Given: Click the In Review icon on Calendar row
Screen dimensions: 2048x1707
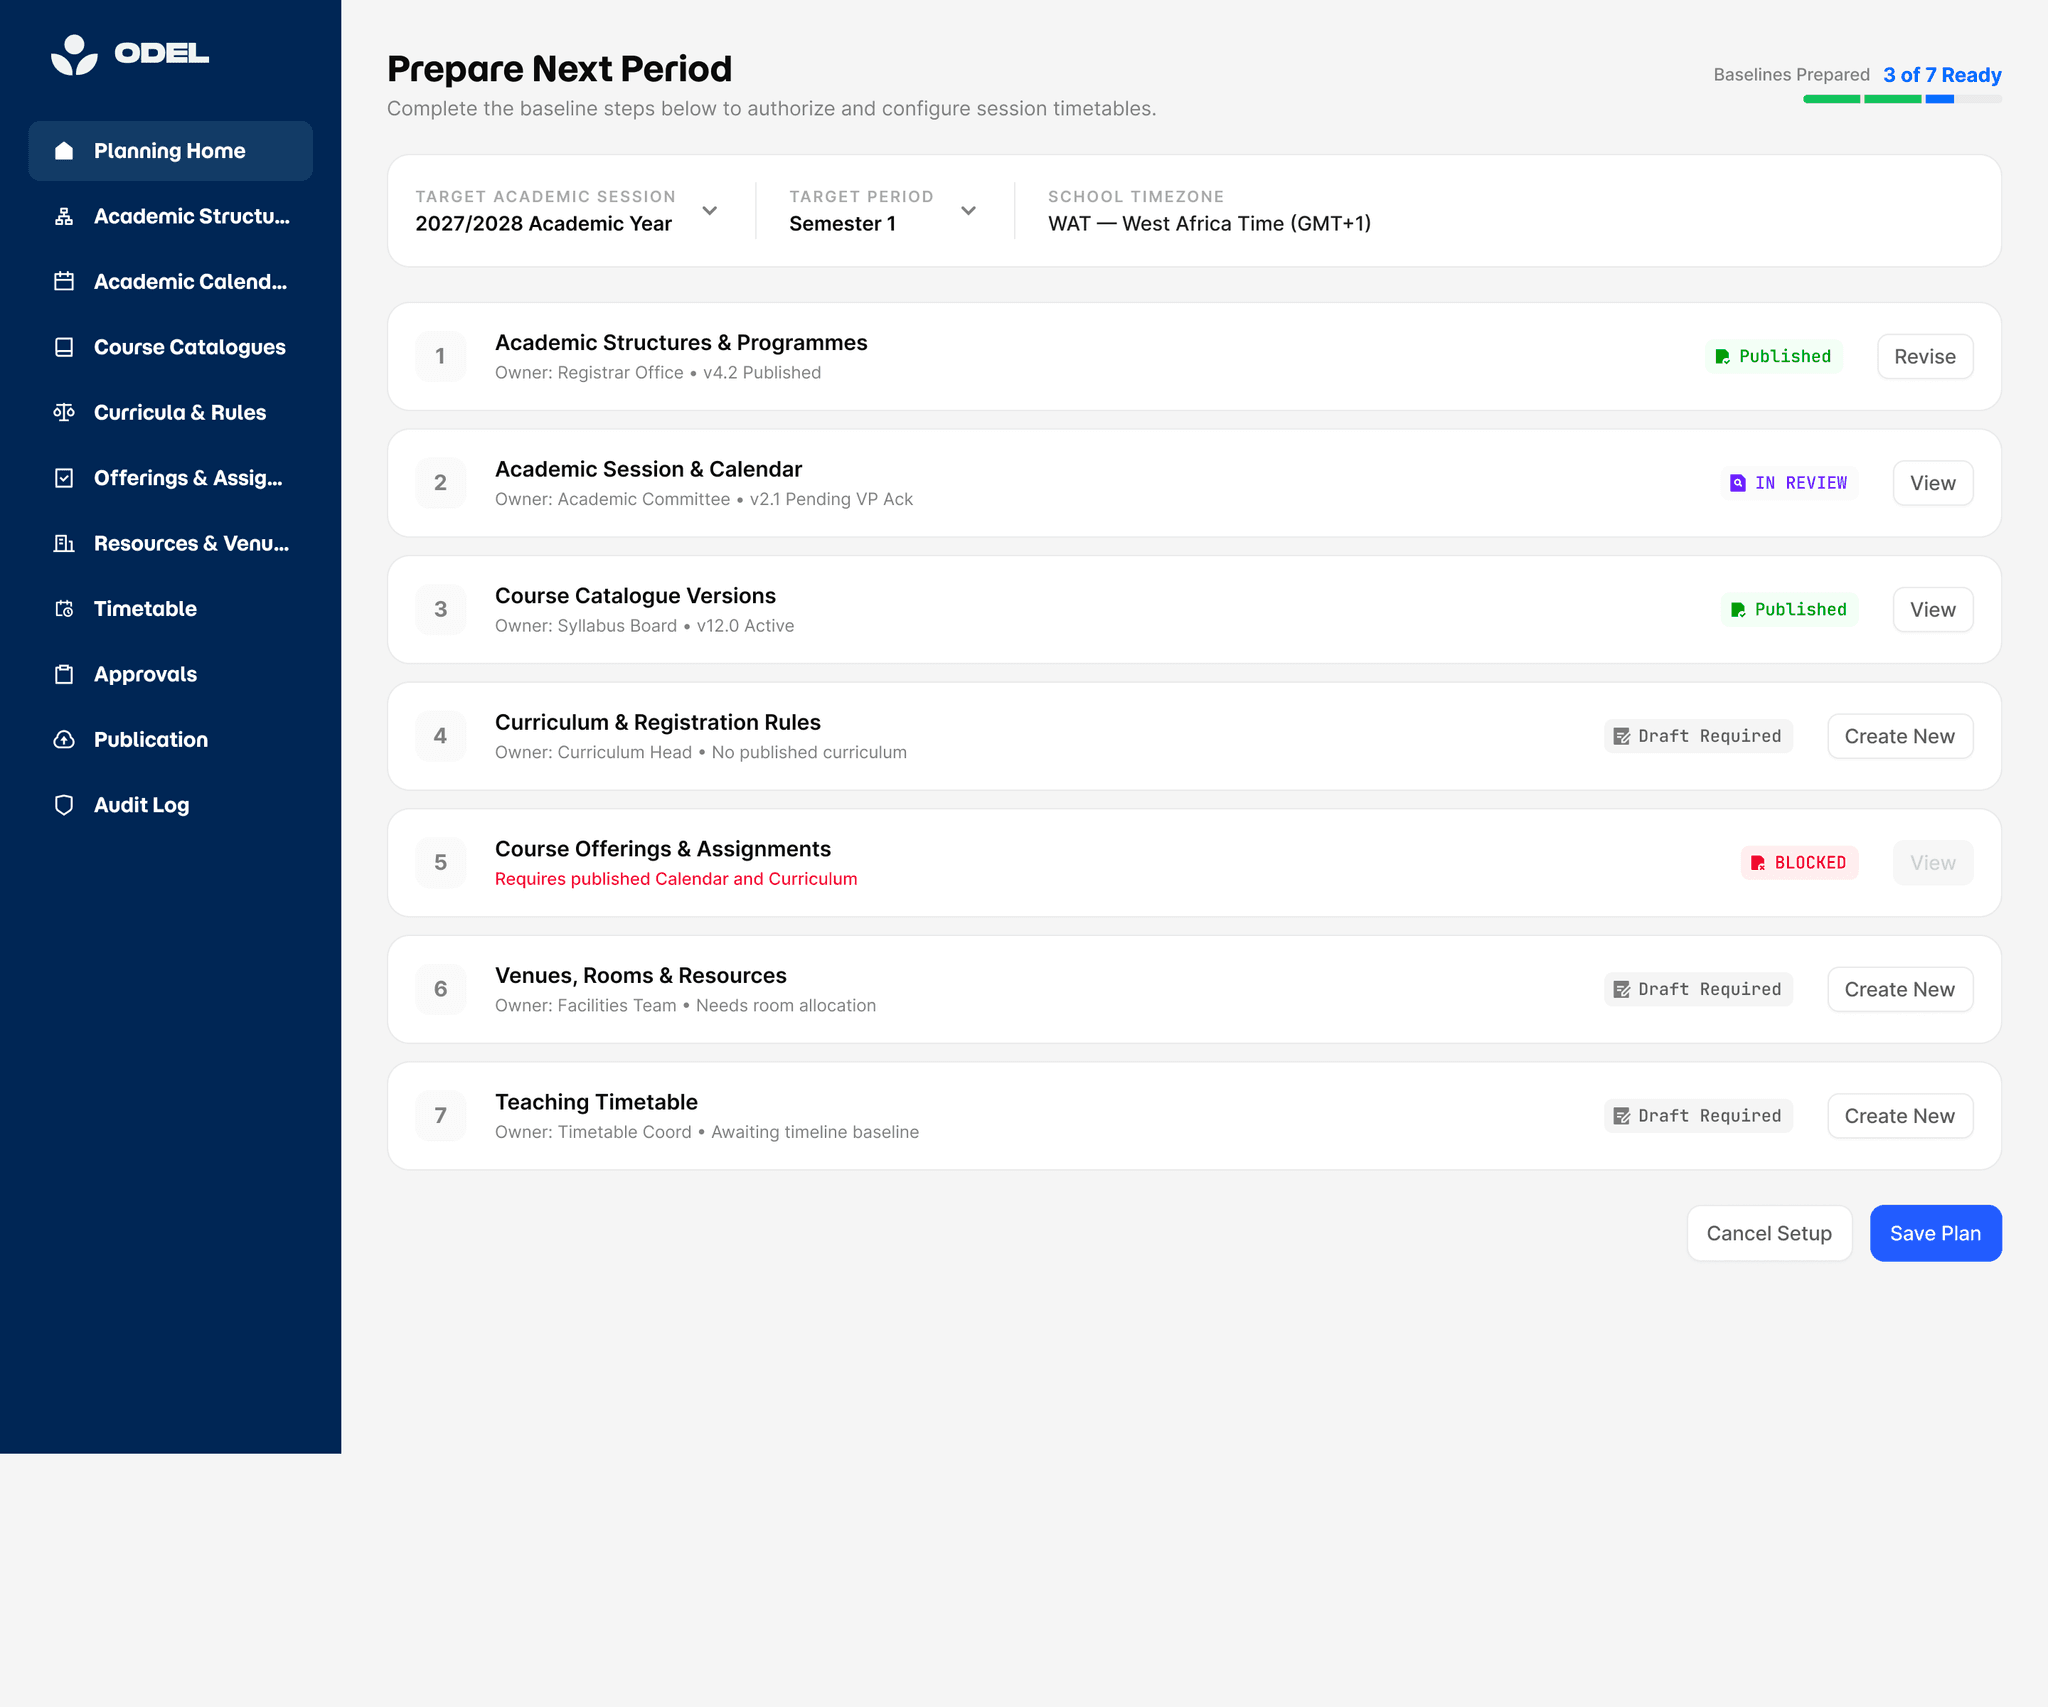Looking at the screenshot, I should click(x=1738, y=483).
